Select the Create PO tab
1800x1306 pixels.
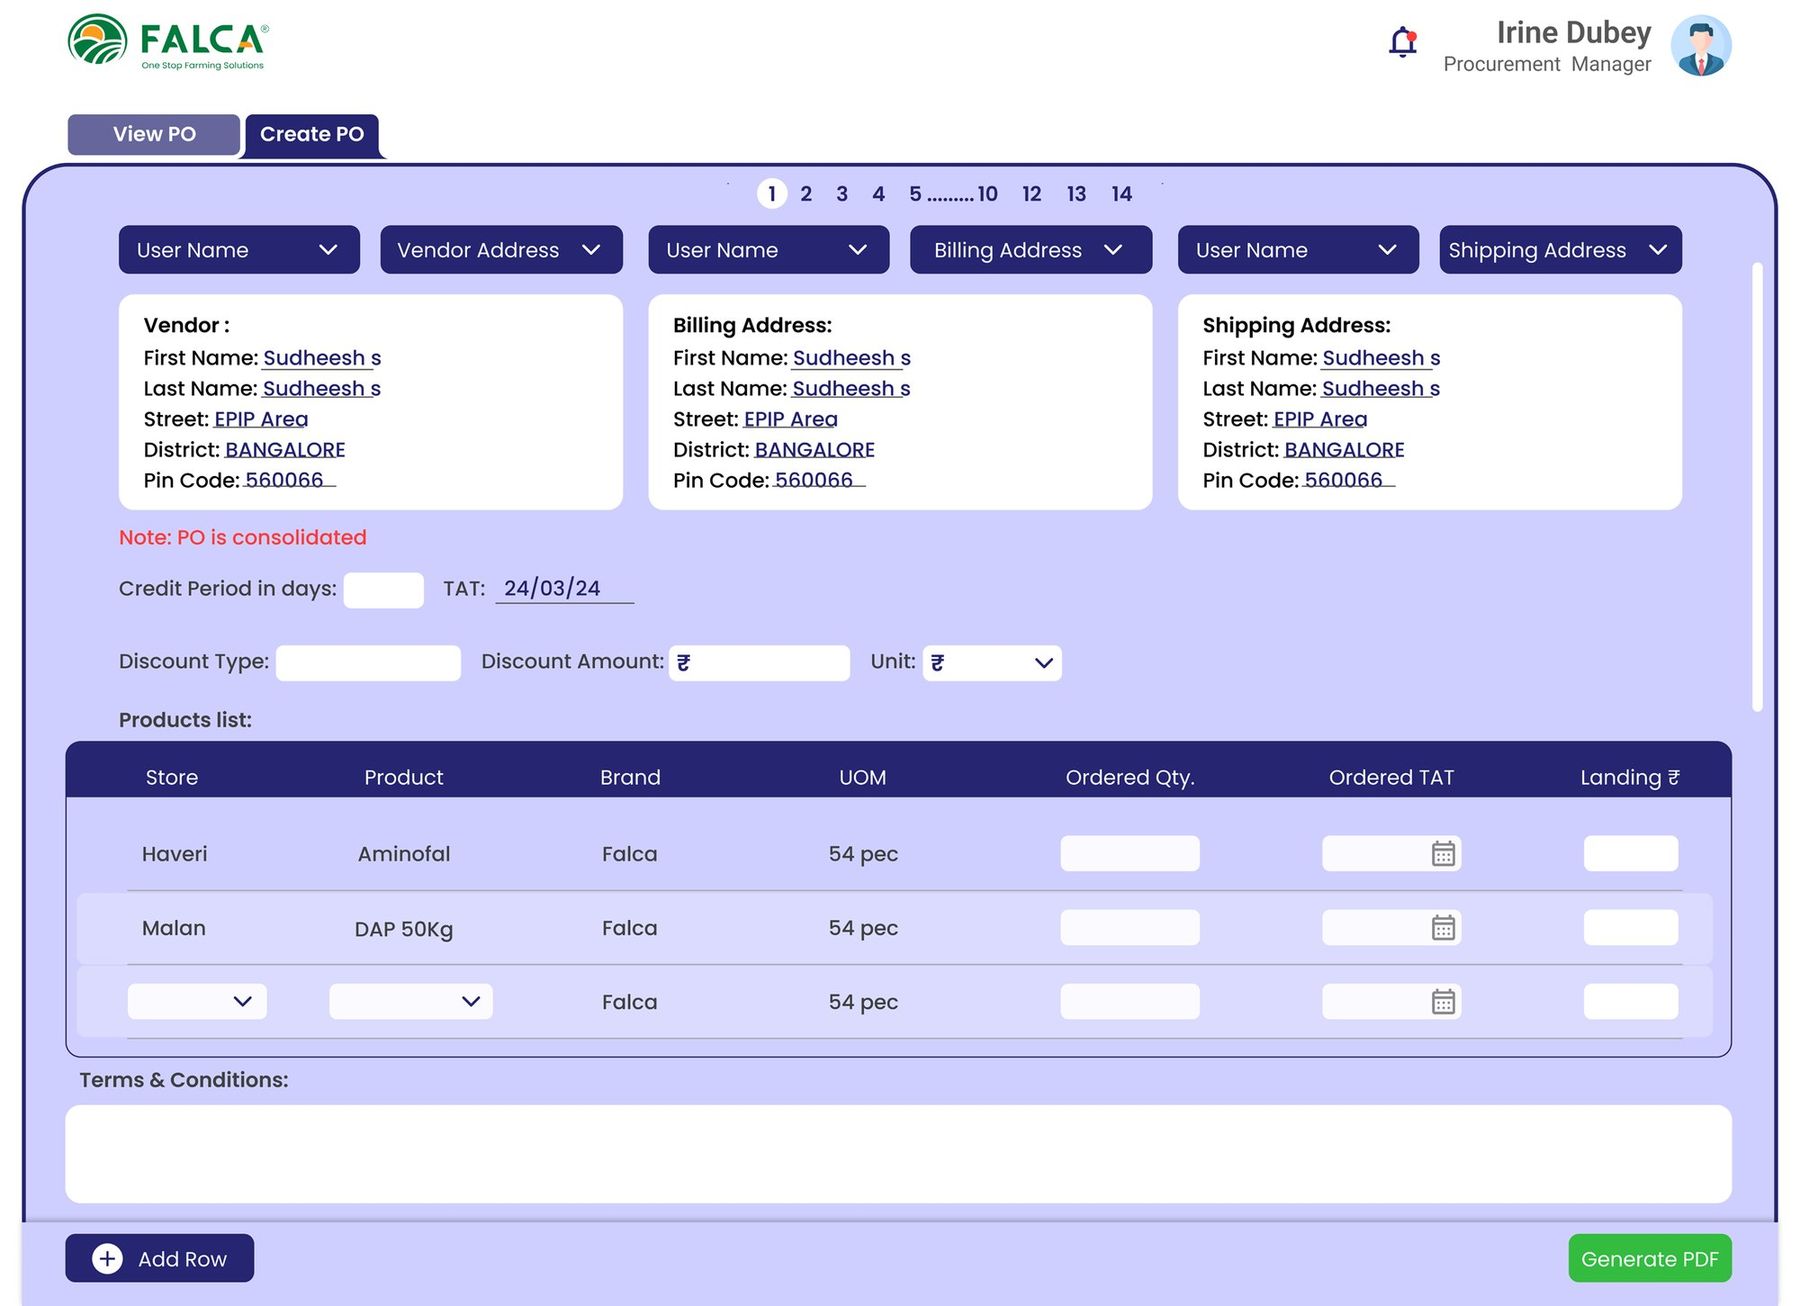[312, 134]
